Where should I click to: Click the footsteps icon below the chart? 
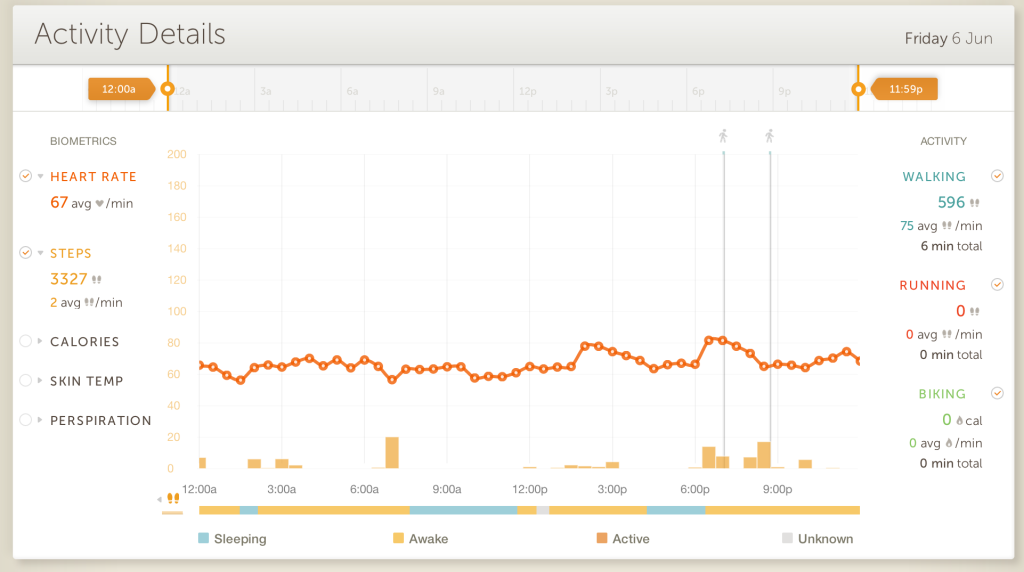pos(173,499)
